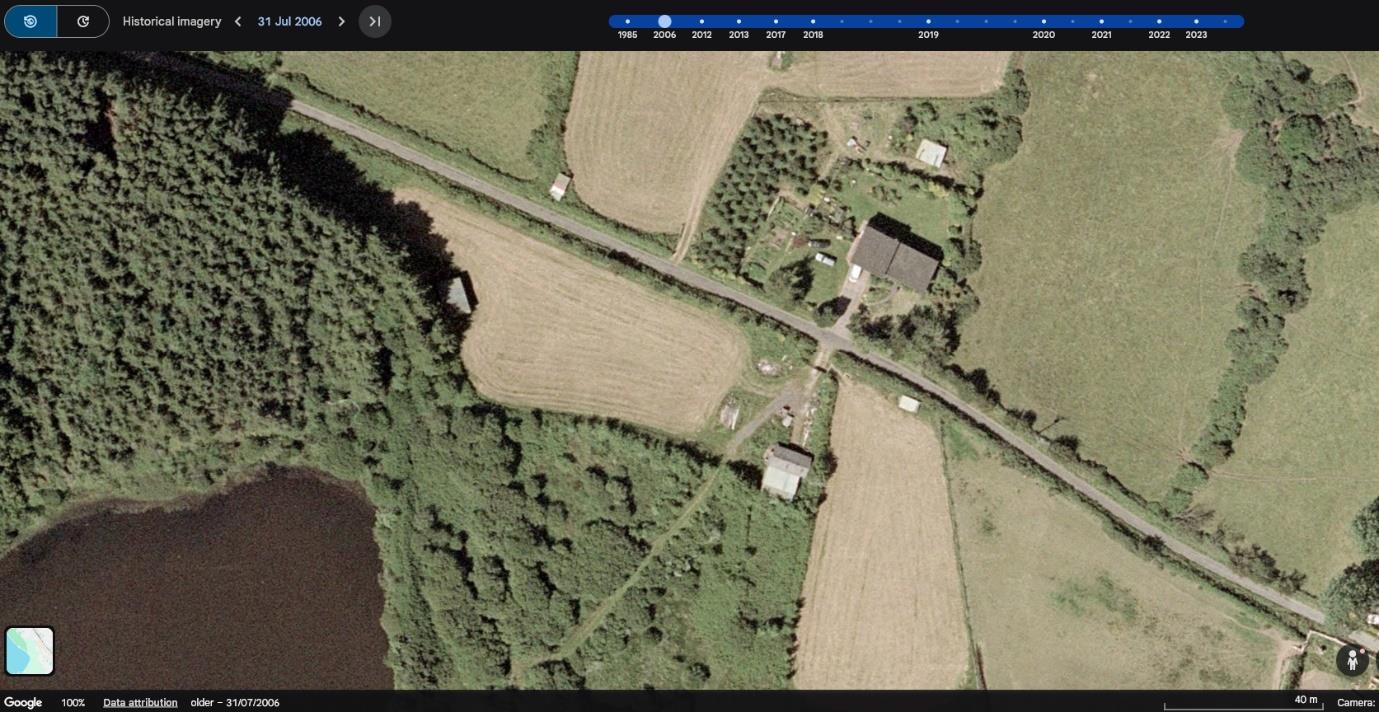Open the overview minimap thumbnail
This screenshot has width=1379, height=712.
[29, 650]
